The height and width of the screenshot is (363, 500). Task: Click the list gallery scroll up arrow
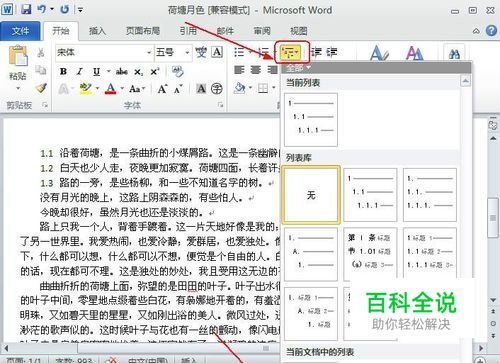466,81
